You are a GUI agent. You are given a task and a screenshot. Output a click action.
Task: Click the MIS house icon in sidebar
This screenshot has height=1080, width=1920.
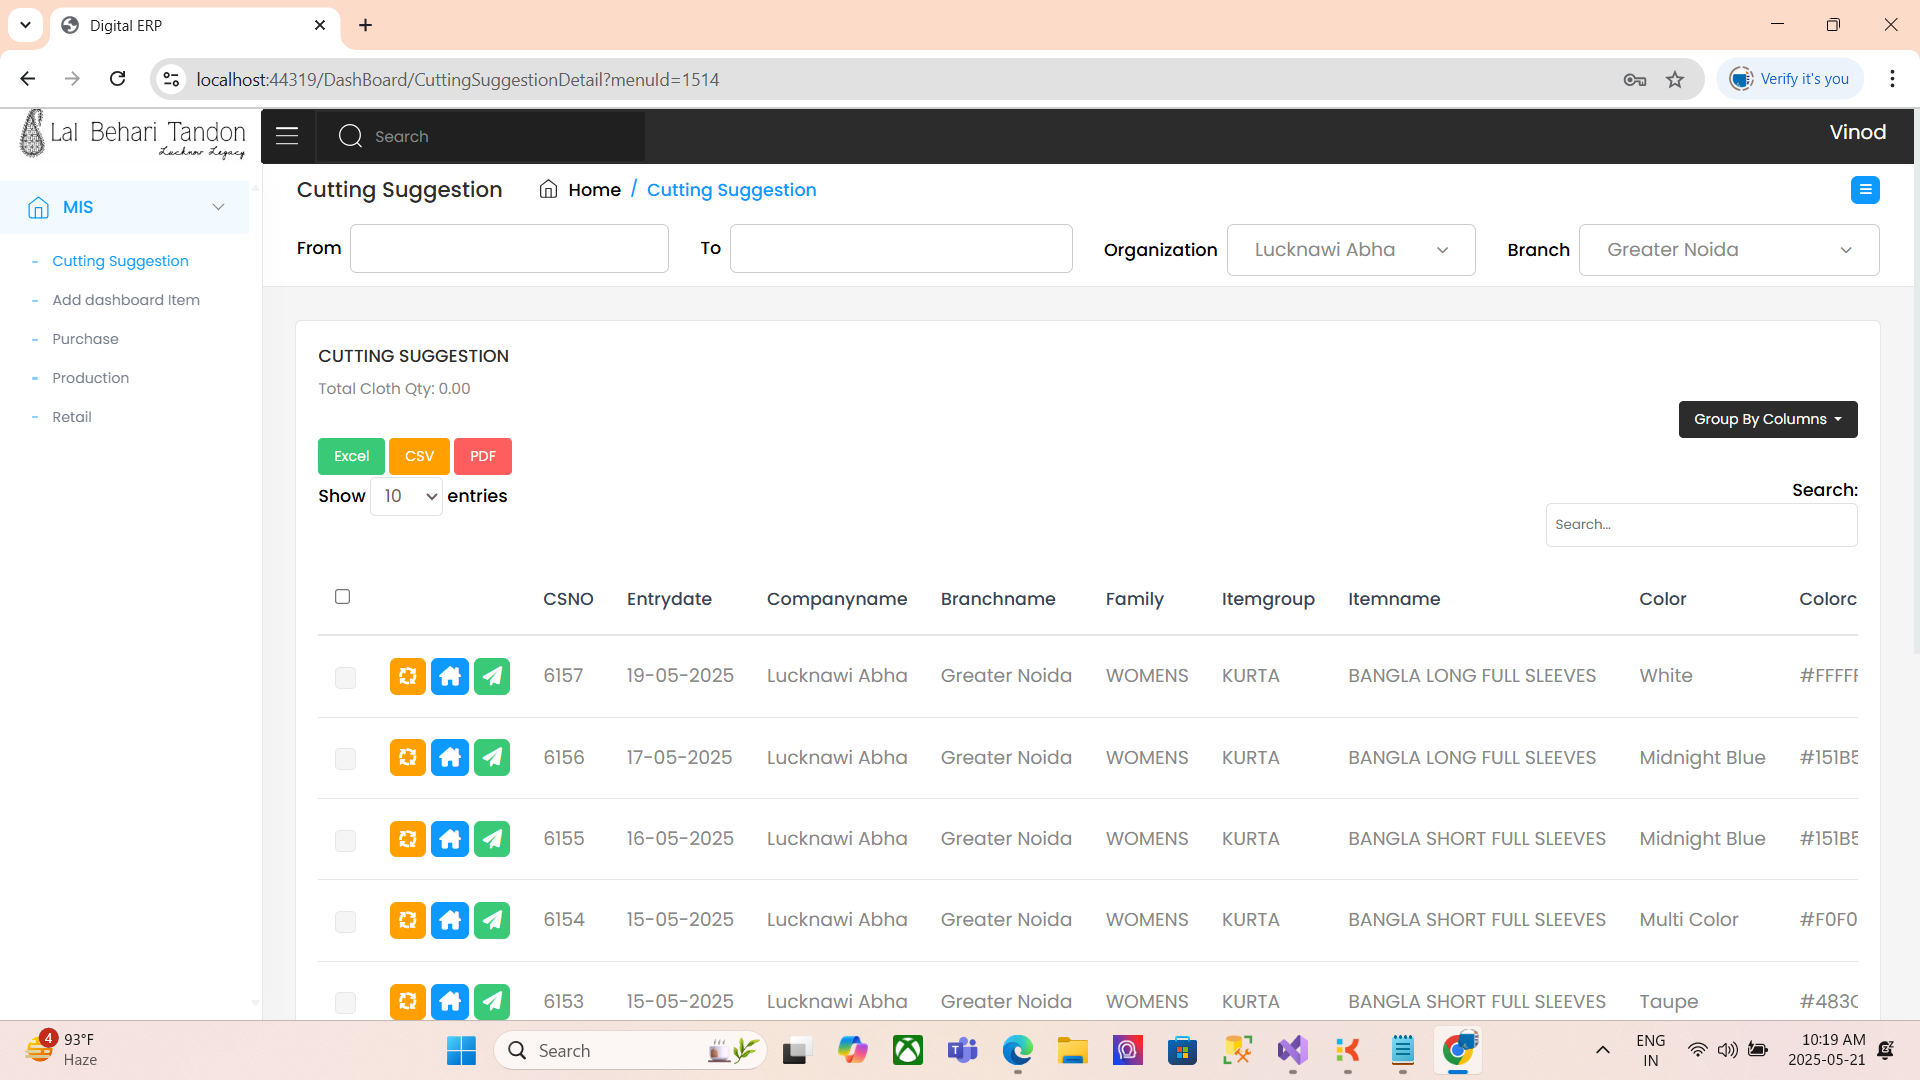38,207
